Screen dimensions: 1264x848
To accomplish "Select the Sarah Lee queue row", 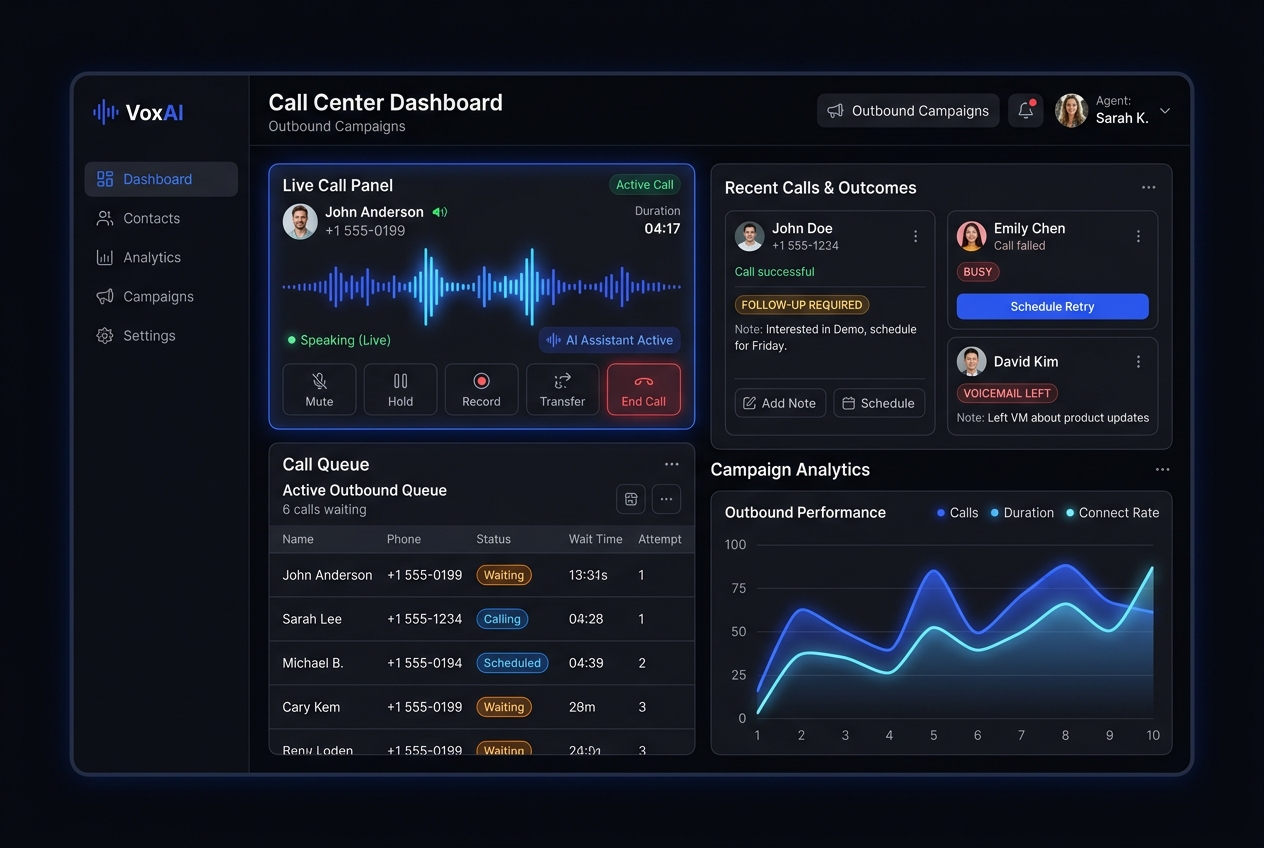I will click(x=481, y=619).
